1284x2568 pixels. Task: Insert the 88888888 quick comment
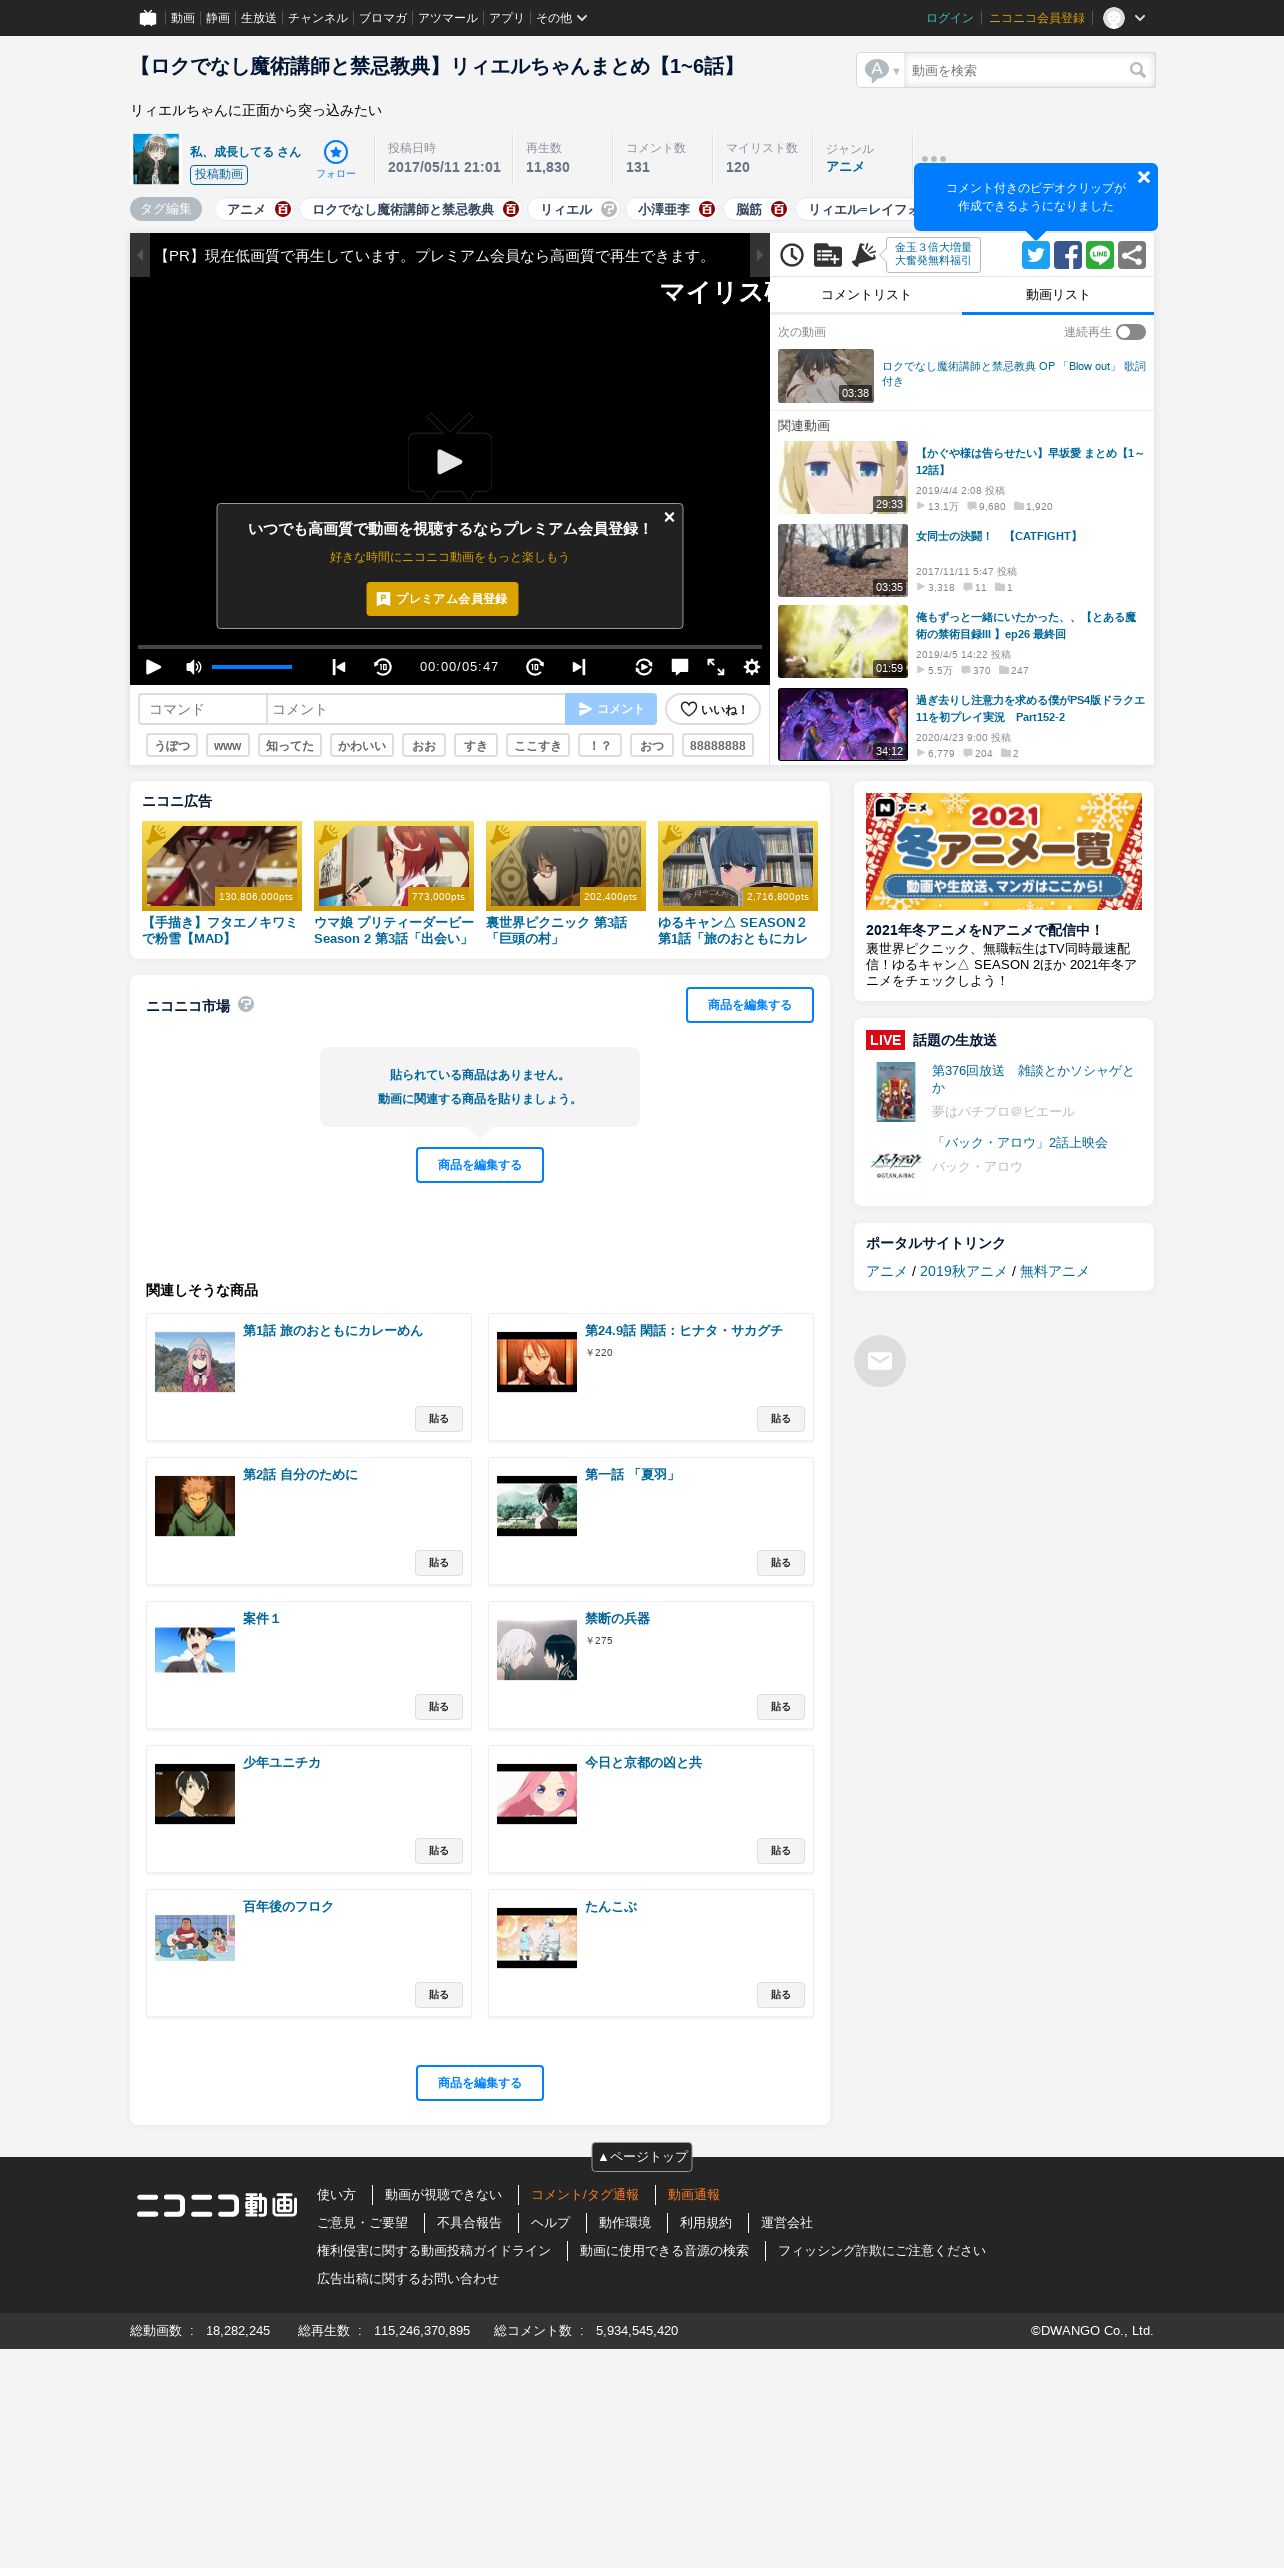point(718,745)
